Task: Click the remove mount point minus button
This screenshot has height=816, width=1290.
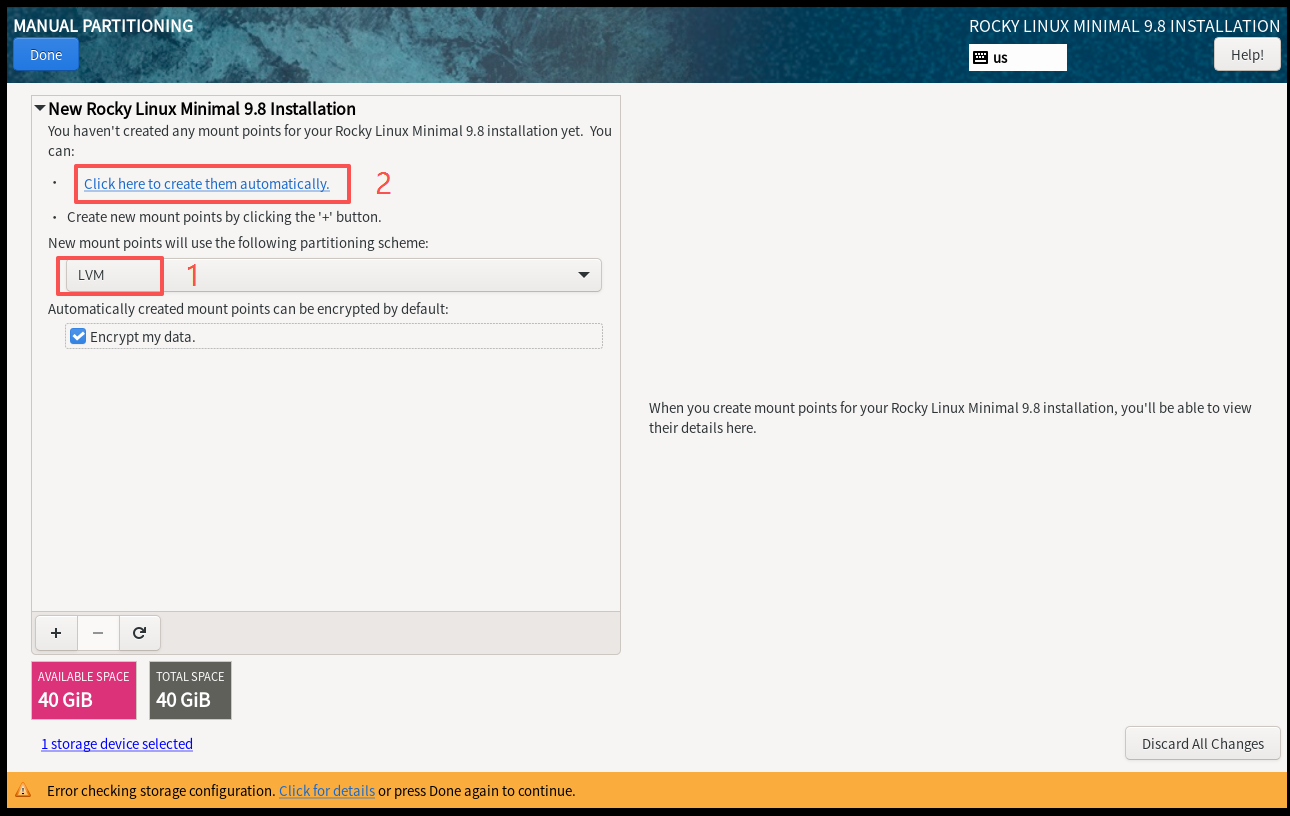Action: click(98, 633)
